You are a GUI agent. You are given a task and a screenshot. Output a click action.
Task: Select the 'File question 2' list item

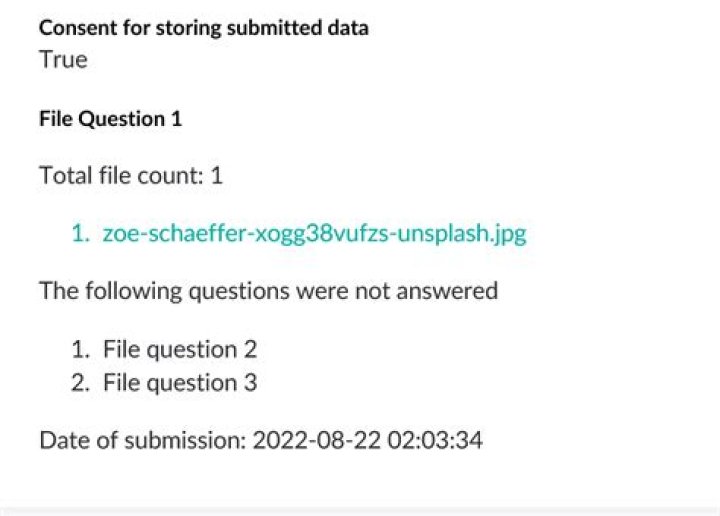180,349
